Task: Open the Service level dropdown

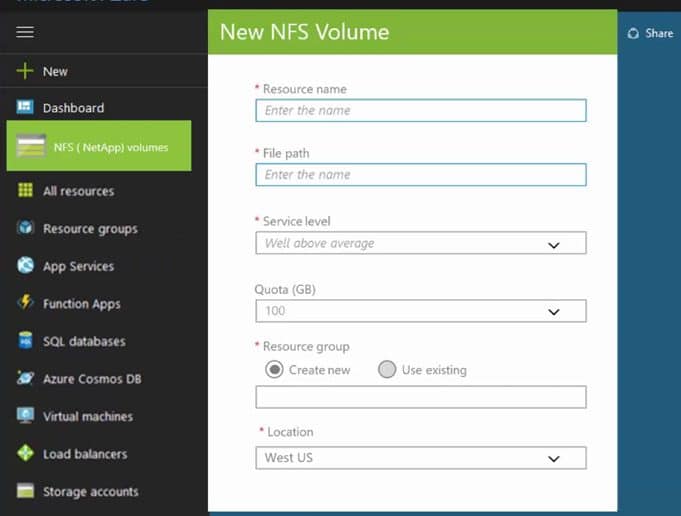Action: tap(421, 243)
